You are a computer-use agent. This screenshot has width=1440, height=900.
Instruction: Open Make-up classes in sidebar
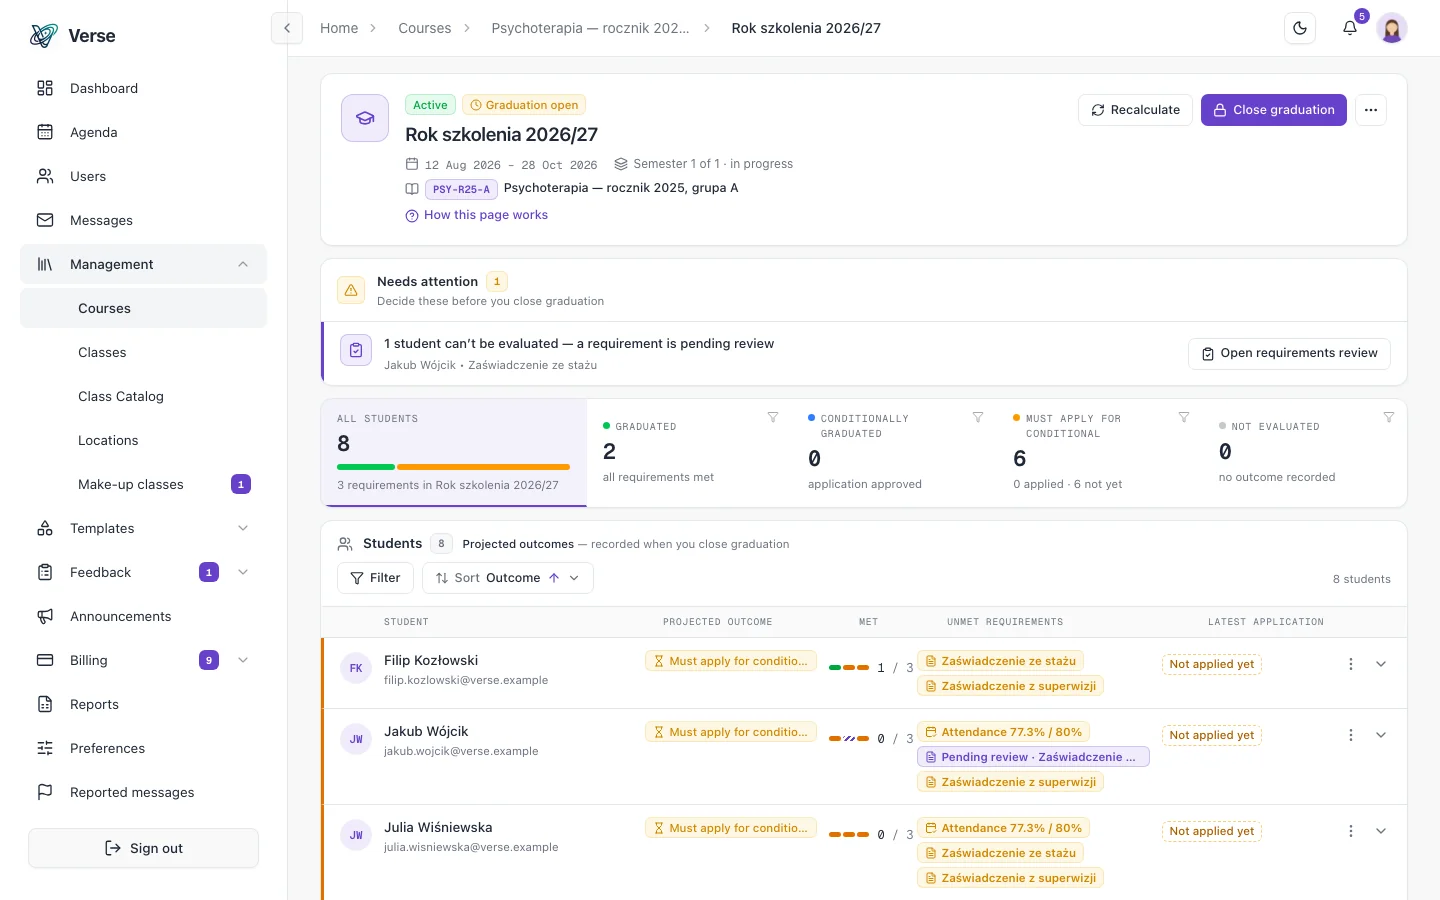tap(143, 484)
